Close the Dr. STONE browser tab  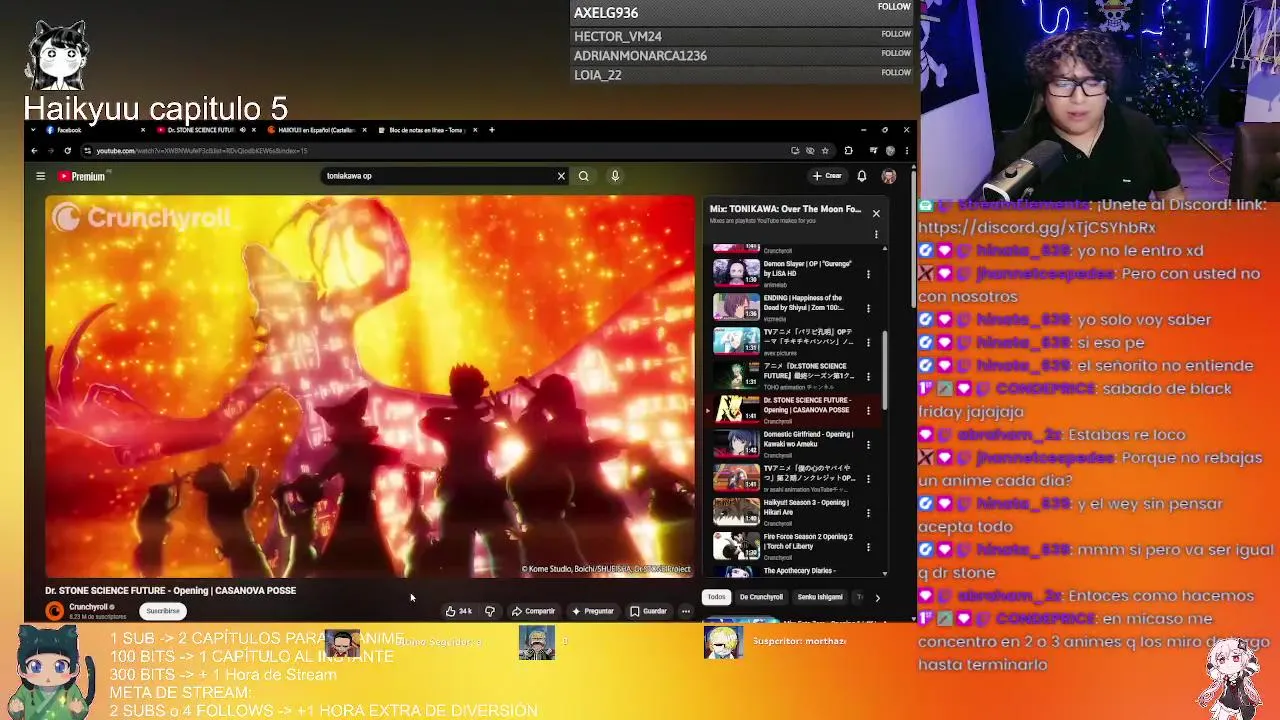pos(253,130)
